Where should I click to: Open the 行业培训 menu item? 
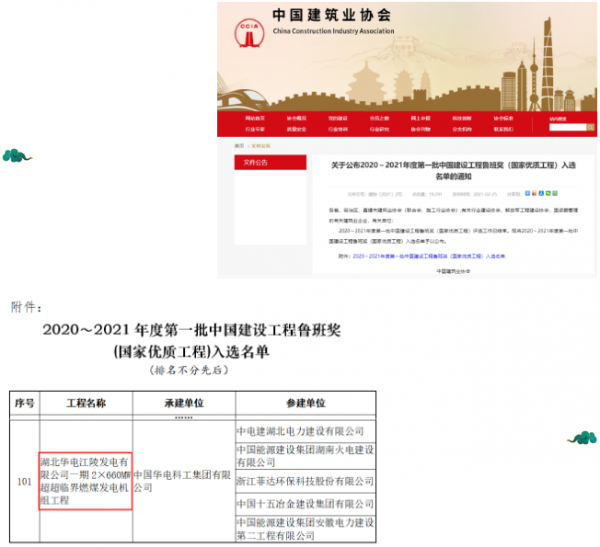click(338, 129)
